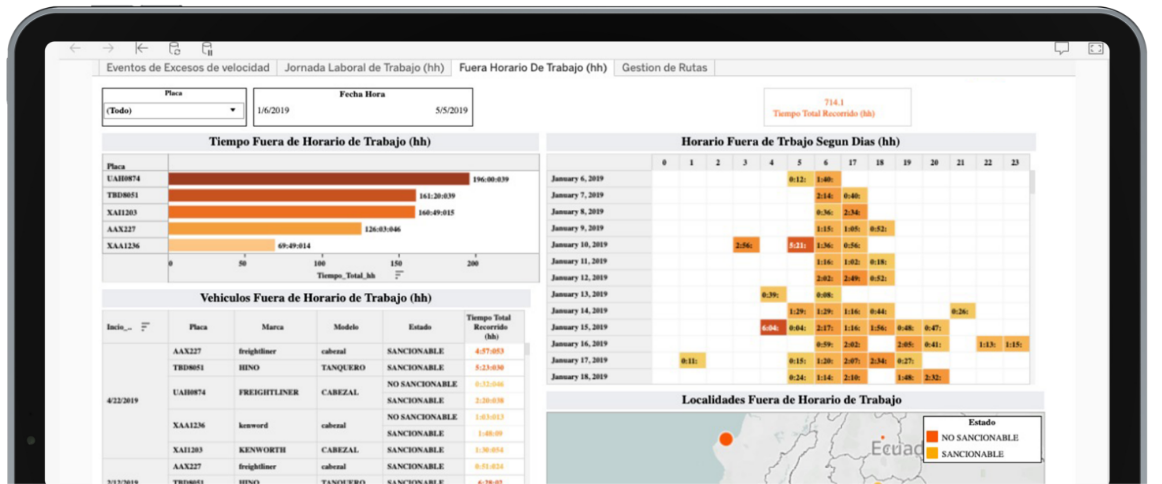Click sort icon beside Incio column header
The height and width of the screenshot is (484, 1162).
pyautogui.click(x=146, y=326)
